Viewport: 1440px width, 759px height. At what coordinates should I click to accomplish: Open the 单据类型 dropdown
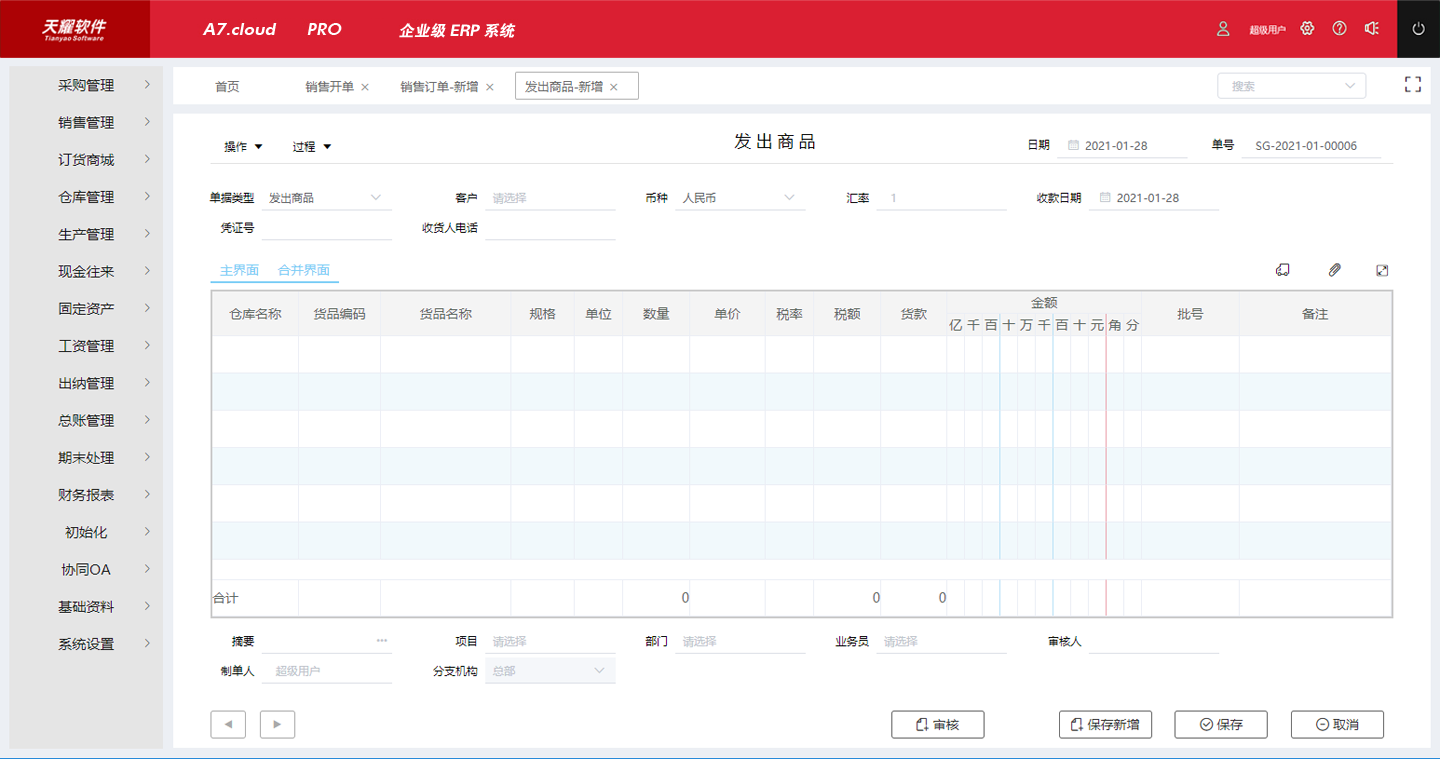click(326, 198)
